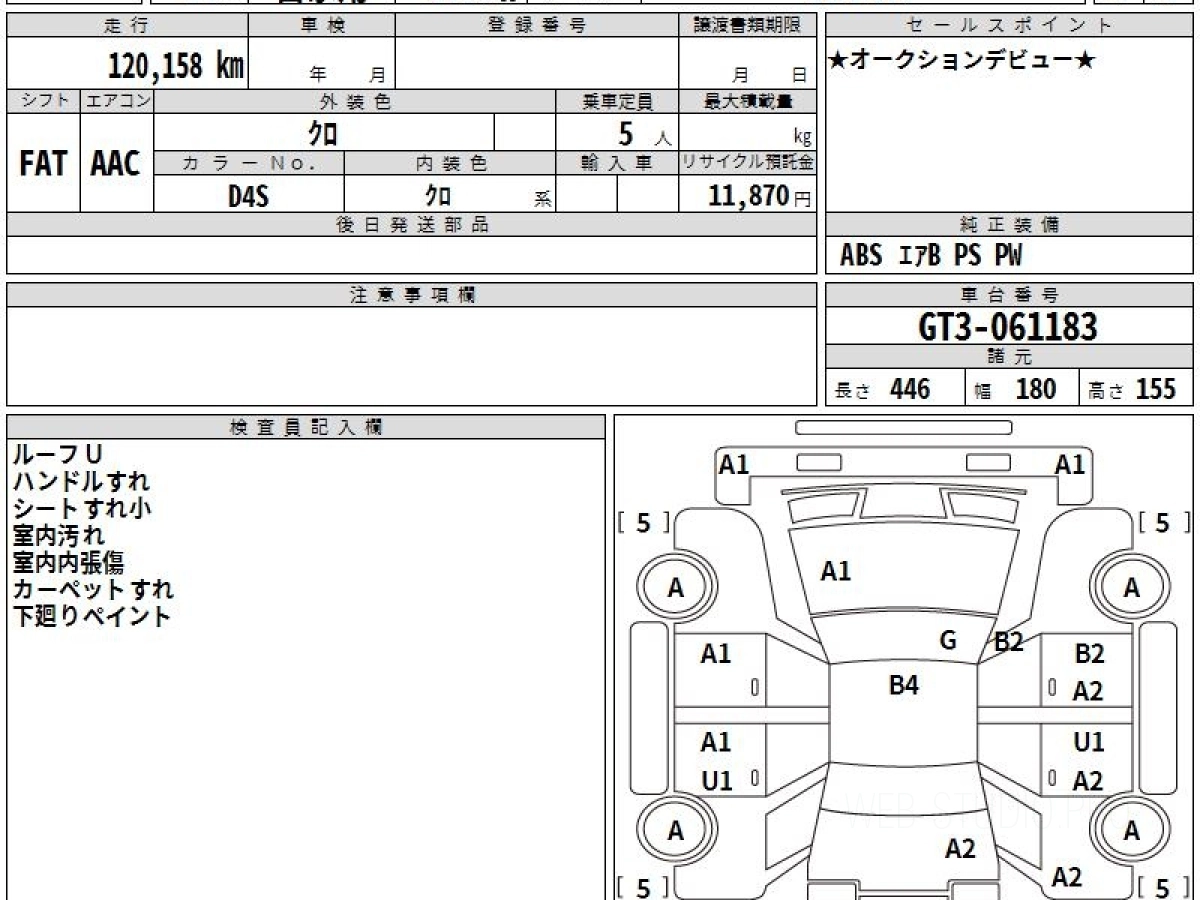The height and width of the screenshot is (900, 1200).
Task: Click the U1 mark on the right rear door
Action: click(1088, 742)
